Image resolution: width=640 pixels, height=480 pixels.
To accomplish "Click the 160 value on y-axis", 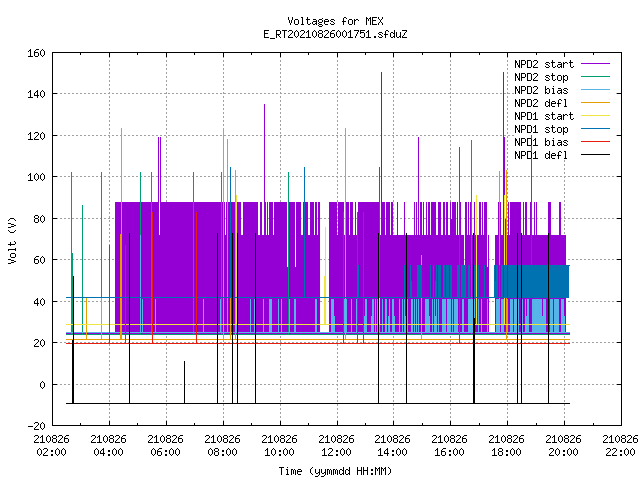I will click(36, 53).
